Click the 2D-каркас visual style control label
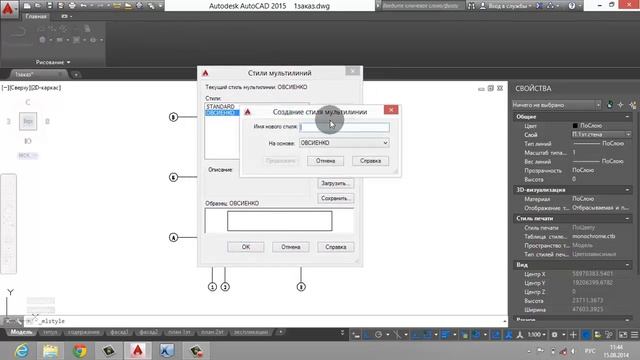Screen dimensions: 640x360 tap(45, 88)
